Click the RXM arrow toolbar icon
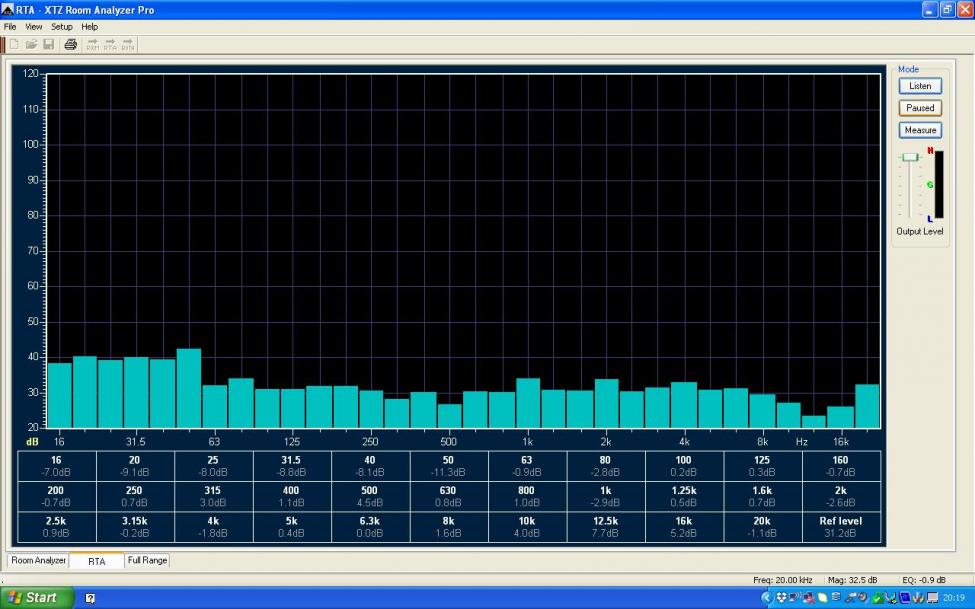 pos(92,44)
